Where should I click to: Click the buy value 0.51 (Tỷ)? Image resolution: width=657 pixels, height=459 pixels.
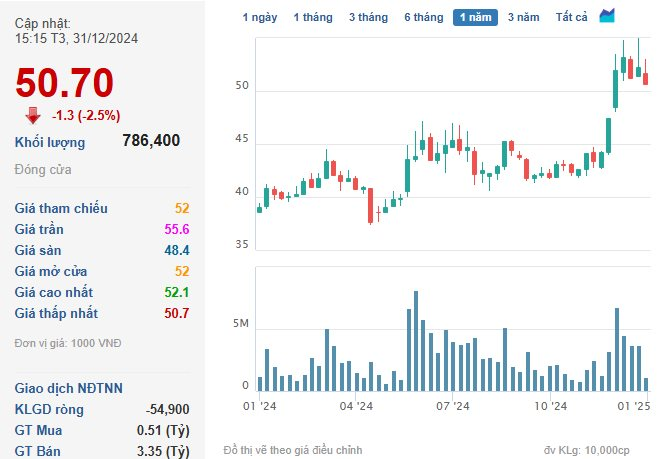[163, 430]
